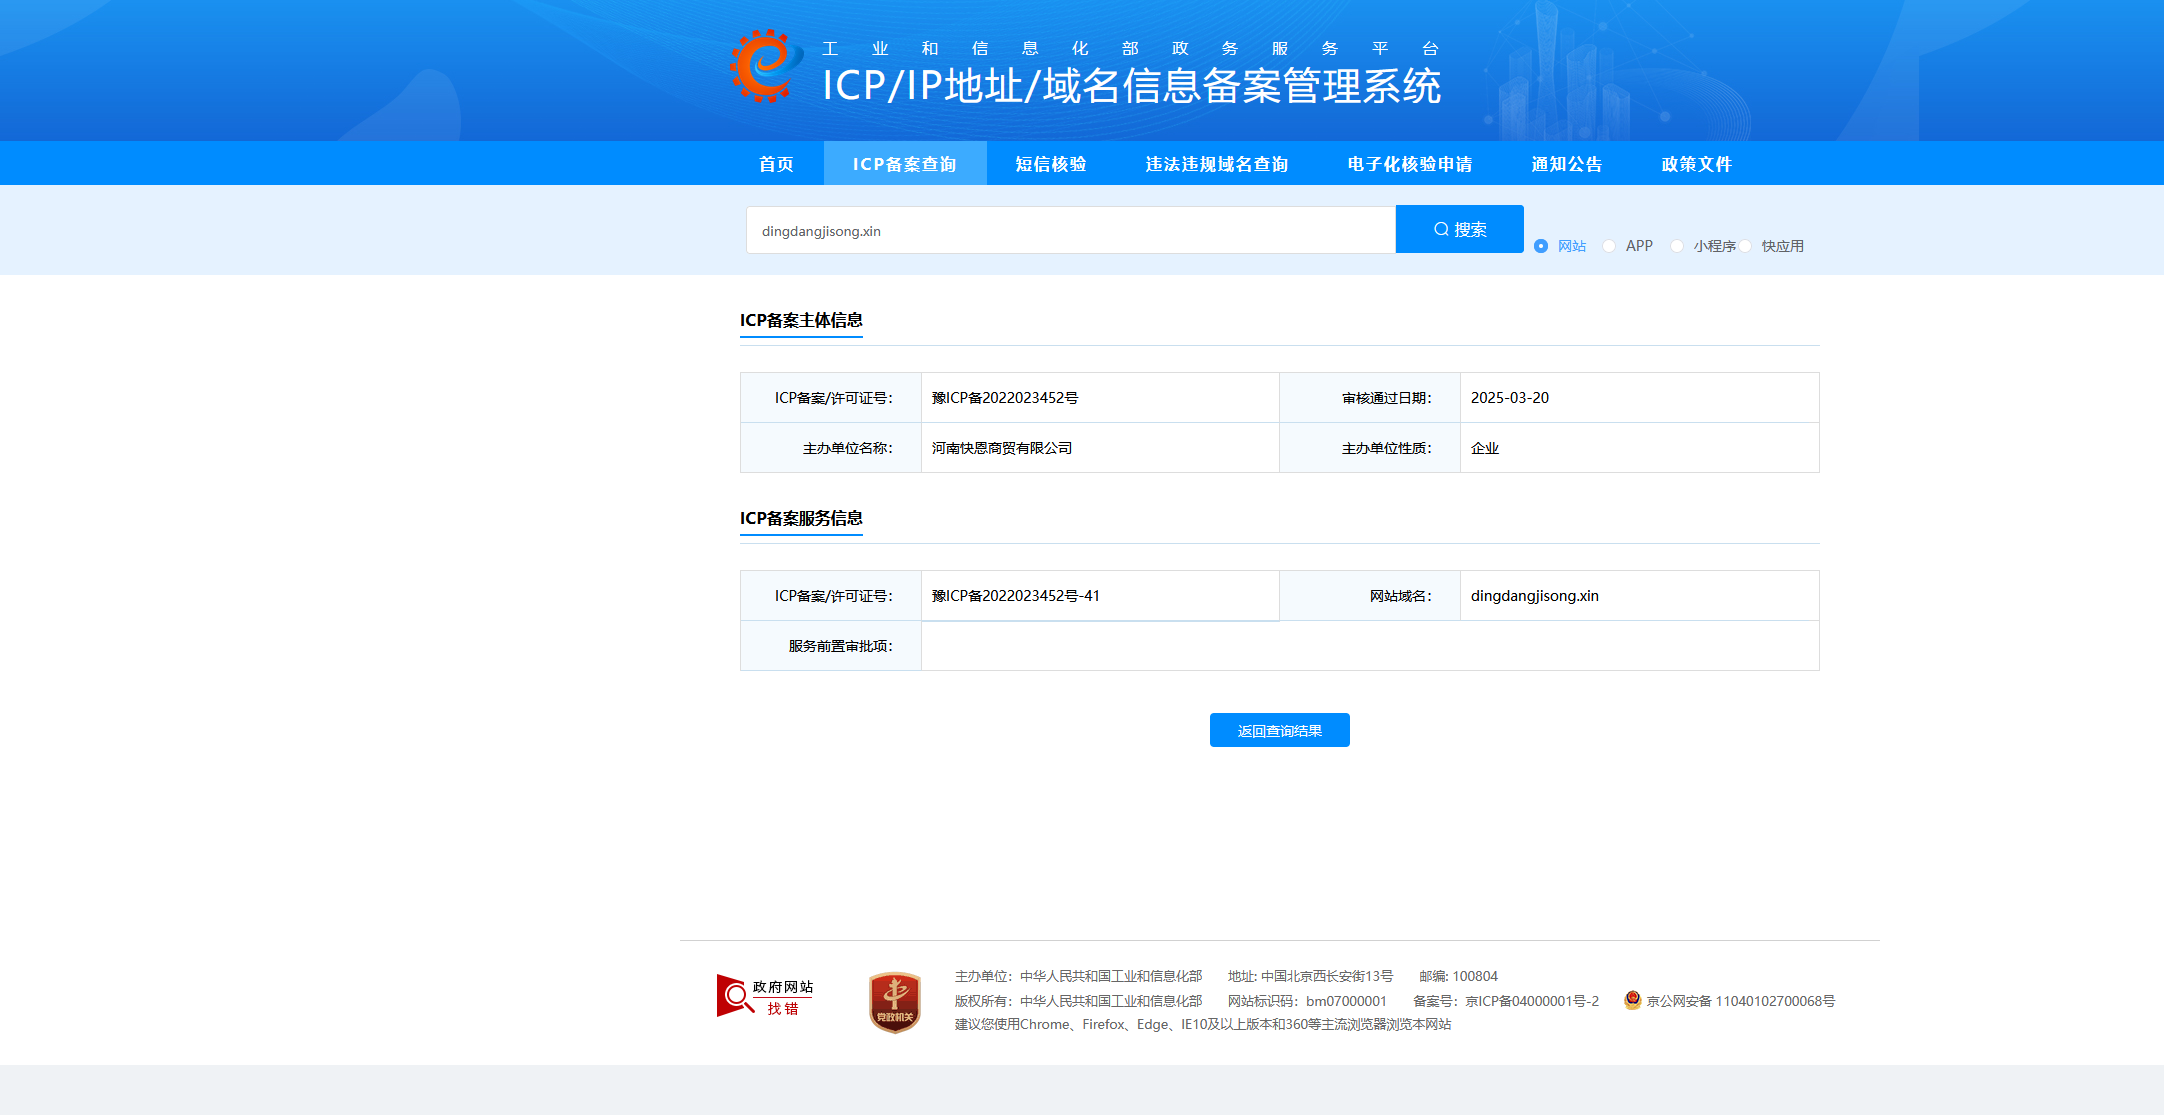Click the 京公网安备 11040102700068号 link
This screenshot has width=2164, height=1115.
[x=1740, y=1001]
